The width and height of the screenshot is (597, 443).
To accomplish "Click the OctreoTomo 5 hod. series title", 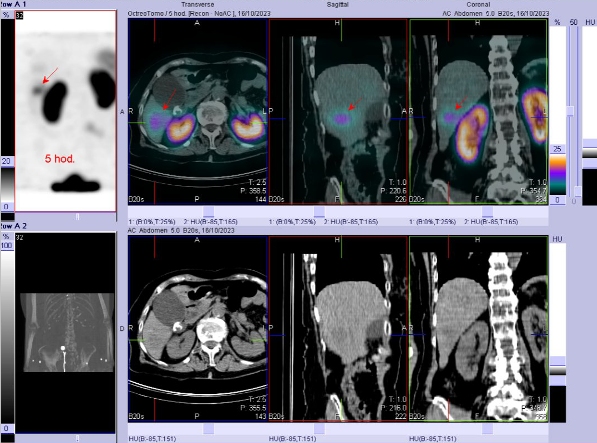I will (x=199, y=13).
